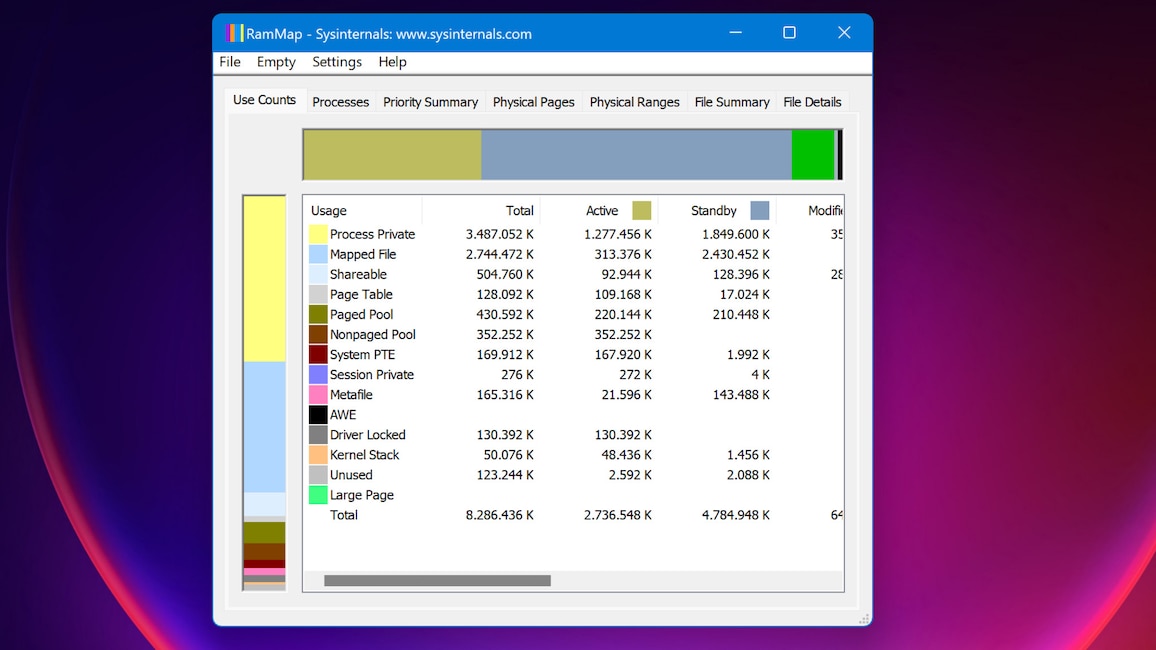Click the AWE black swatch

[318, 415]
